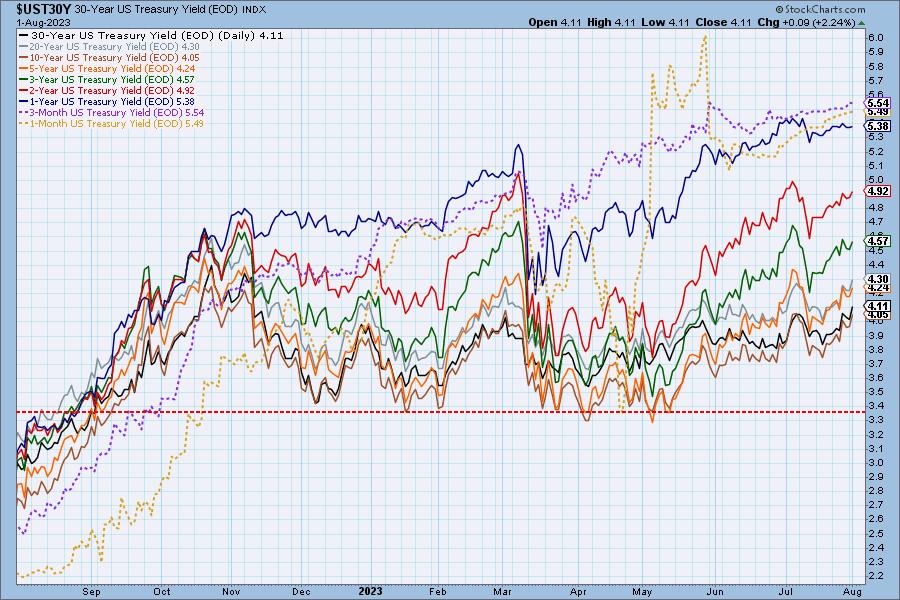Click the bold 2023 year label on the time axis
The width and height of the screenshot is (900, 600).
click(x=370, y=591)
